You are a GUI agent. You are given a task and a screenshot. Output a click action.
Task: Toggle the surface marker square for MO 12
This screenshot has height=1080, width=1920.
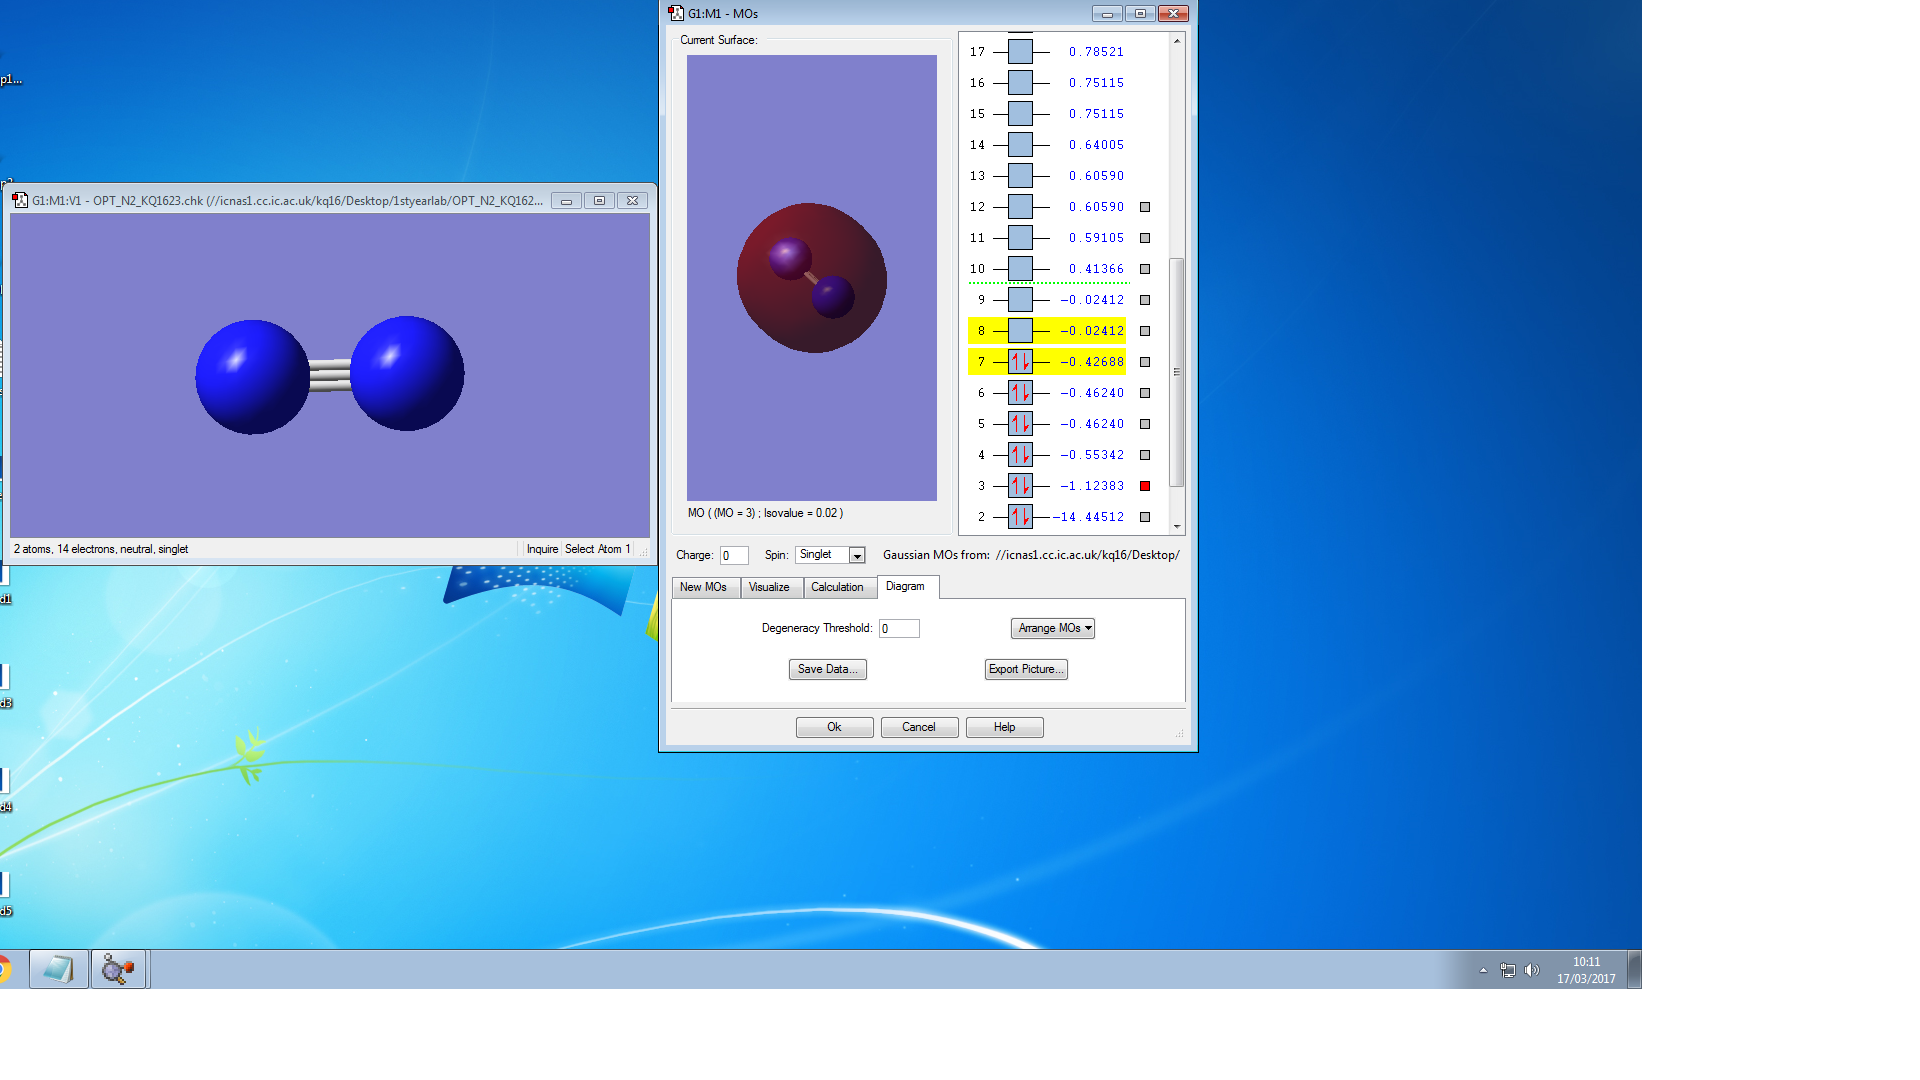(x=1145, y=207)
